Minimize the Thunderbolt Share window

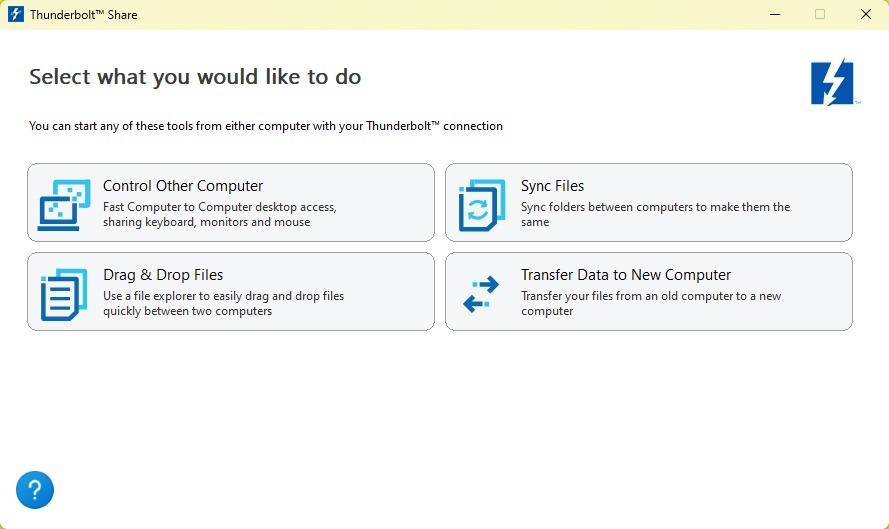[775, 14]
